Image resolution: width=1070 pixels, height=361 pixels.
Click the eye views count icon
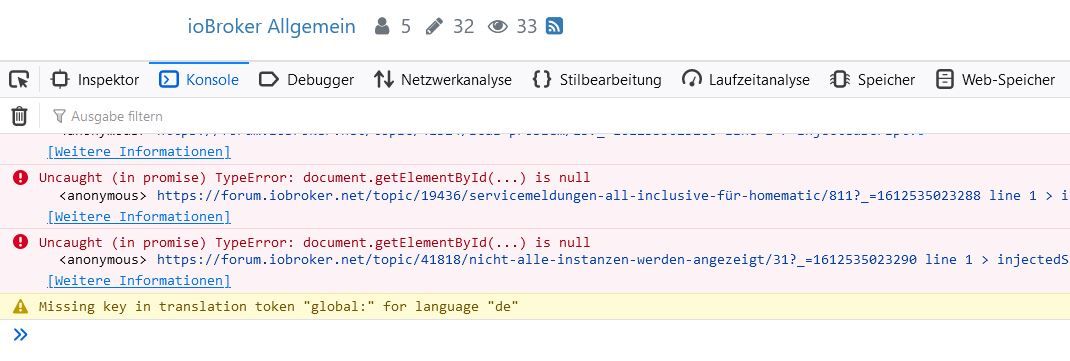click(497, 27)
